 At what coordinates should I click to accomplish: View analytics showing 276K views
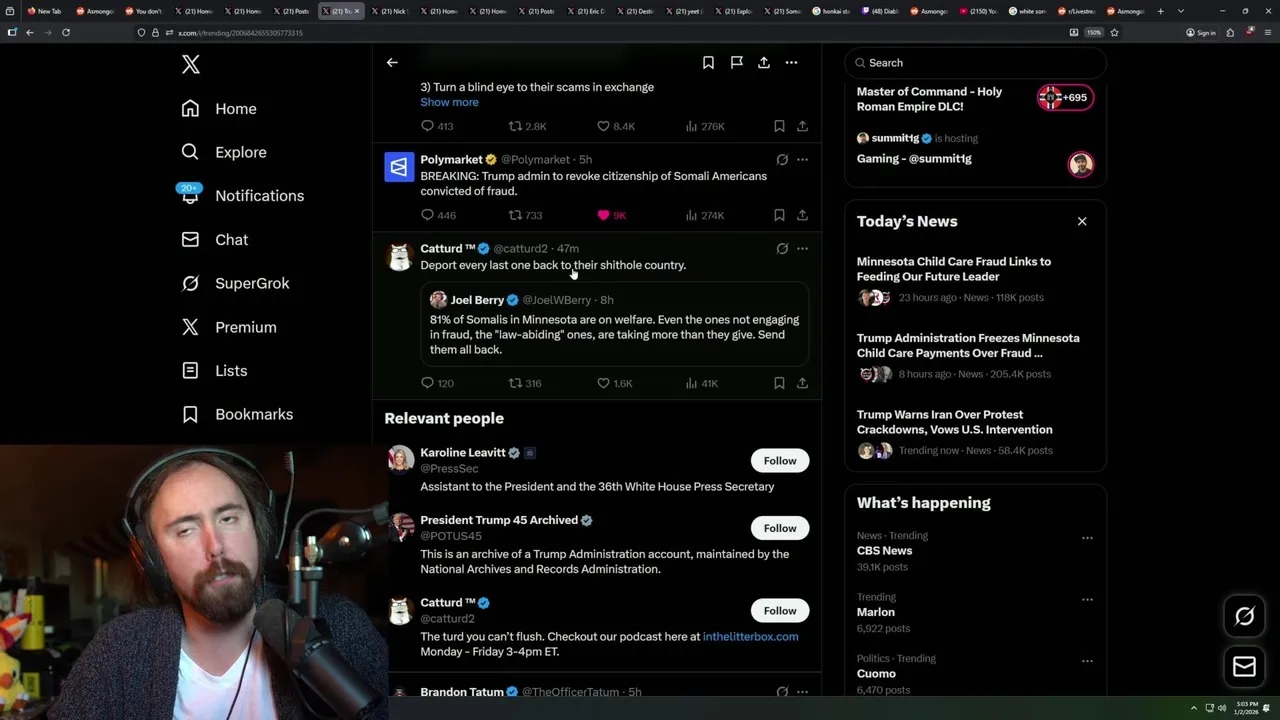[705, 126]
